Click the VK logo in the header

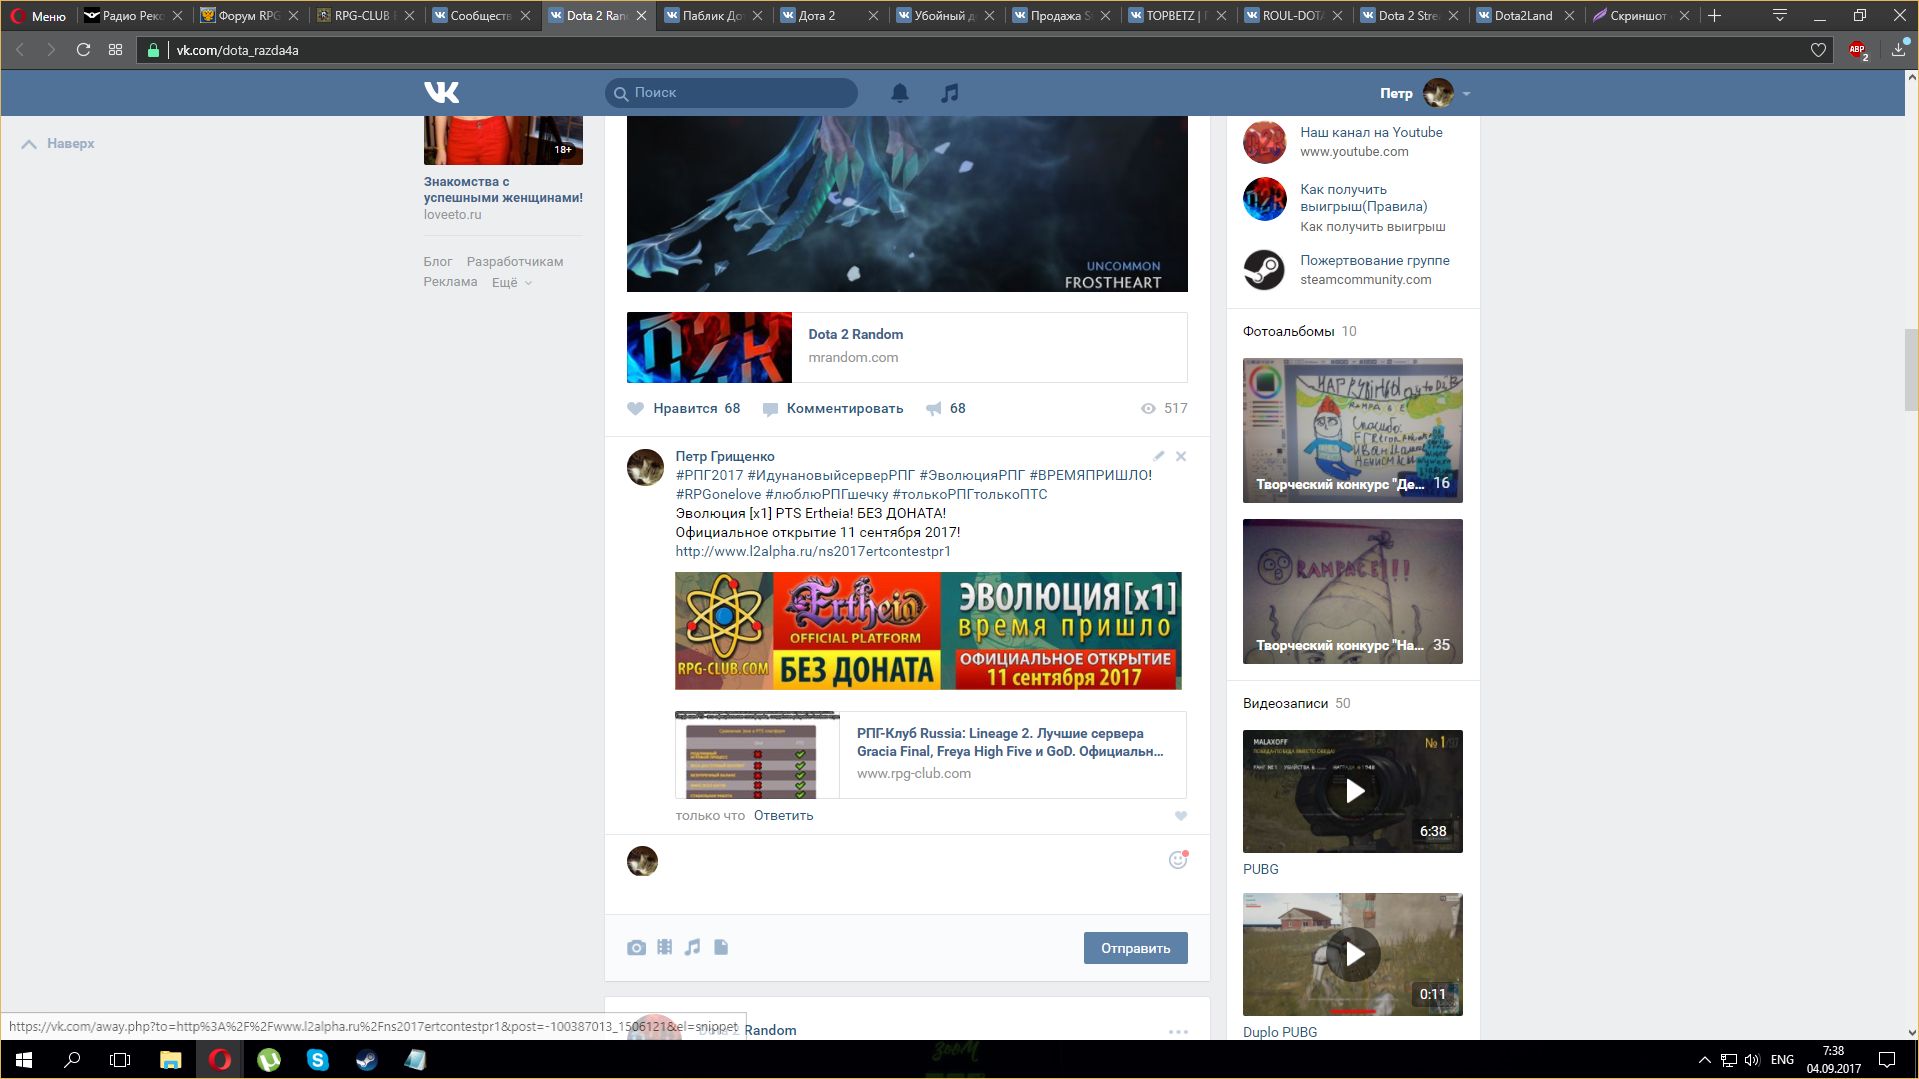[x=441, y=93]
